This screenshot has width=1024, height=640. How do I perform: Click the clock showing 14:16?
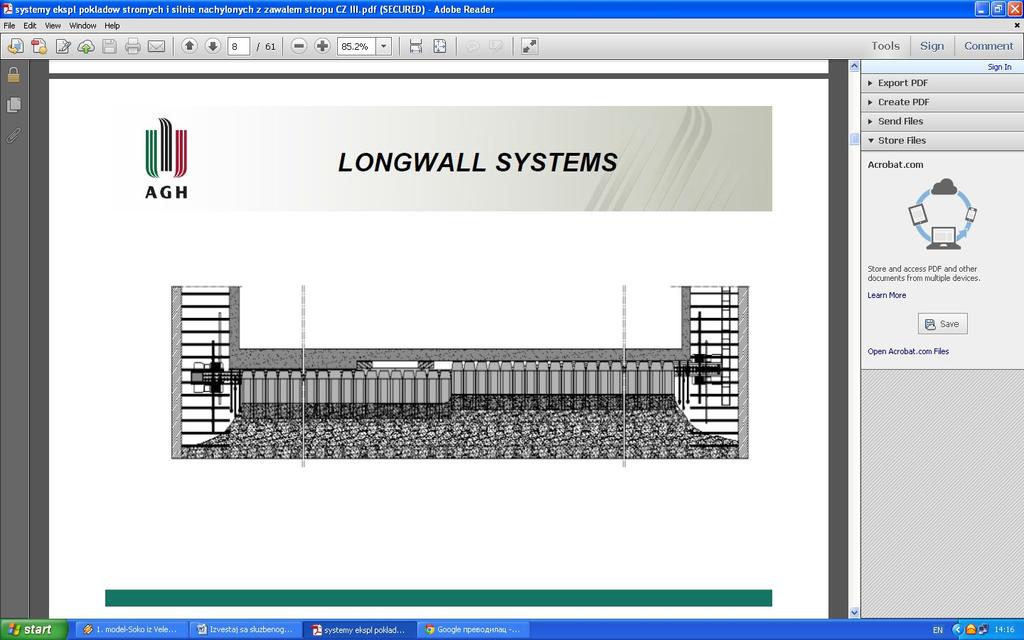pyautogui.click(x=1004, y=630)
